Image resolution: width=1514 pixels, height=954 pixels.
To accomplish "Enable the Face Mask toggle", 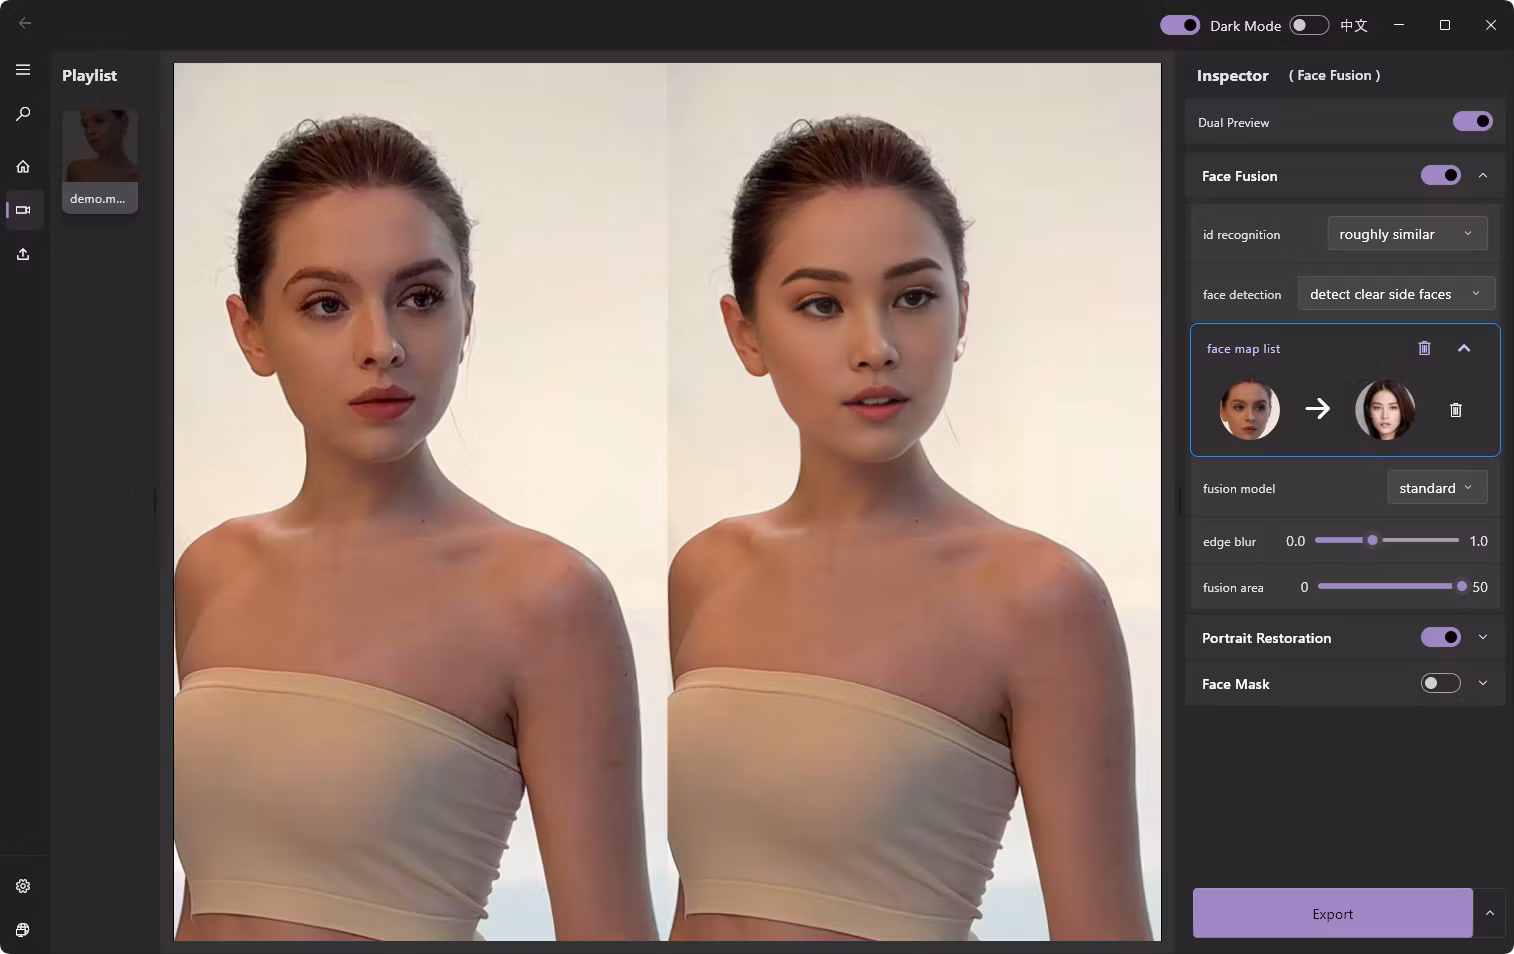I will coord(1441,683).
